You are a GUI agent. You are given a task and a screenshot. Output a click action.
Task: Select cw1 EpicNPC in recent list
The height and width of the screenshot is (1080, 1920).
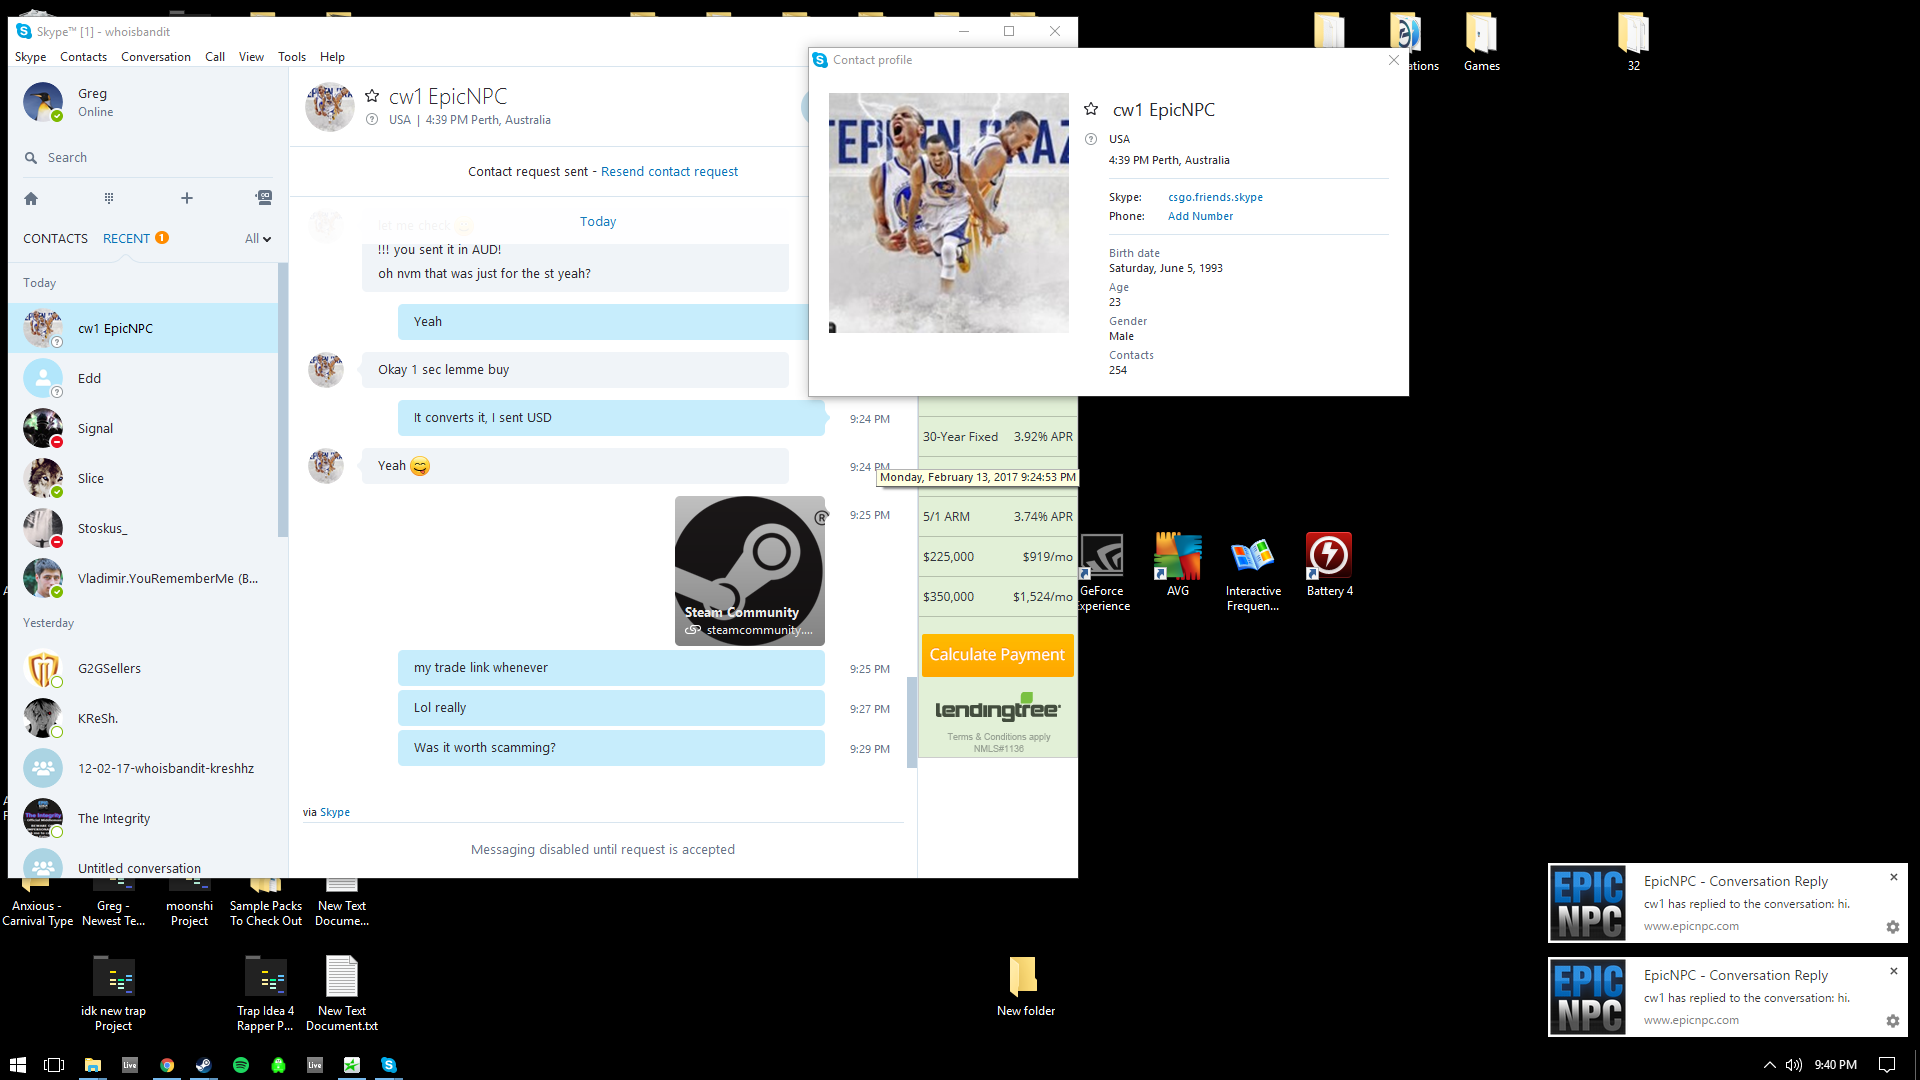[143, 328]
